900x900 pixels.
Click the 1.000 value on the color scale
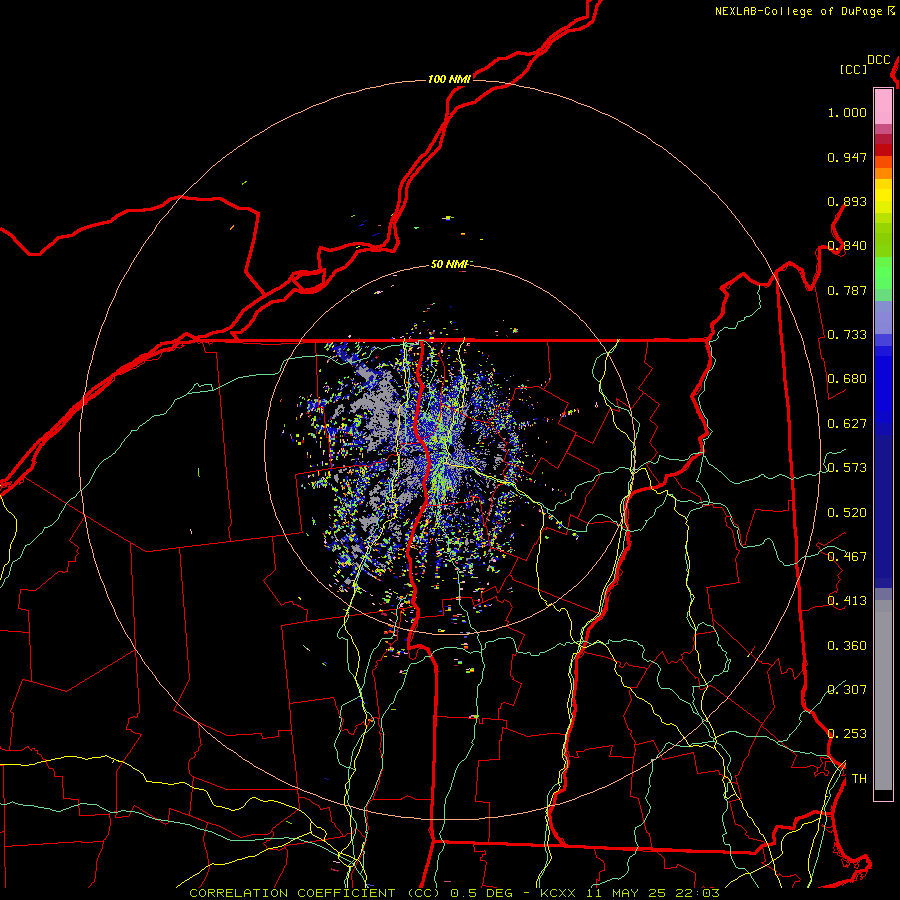[847, 112]
